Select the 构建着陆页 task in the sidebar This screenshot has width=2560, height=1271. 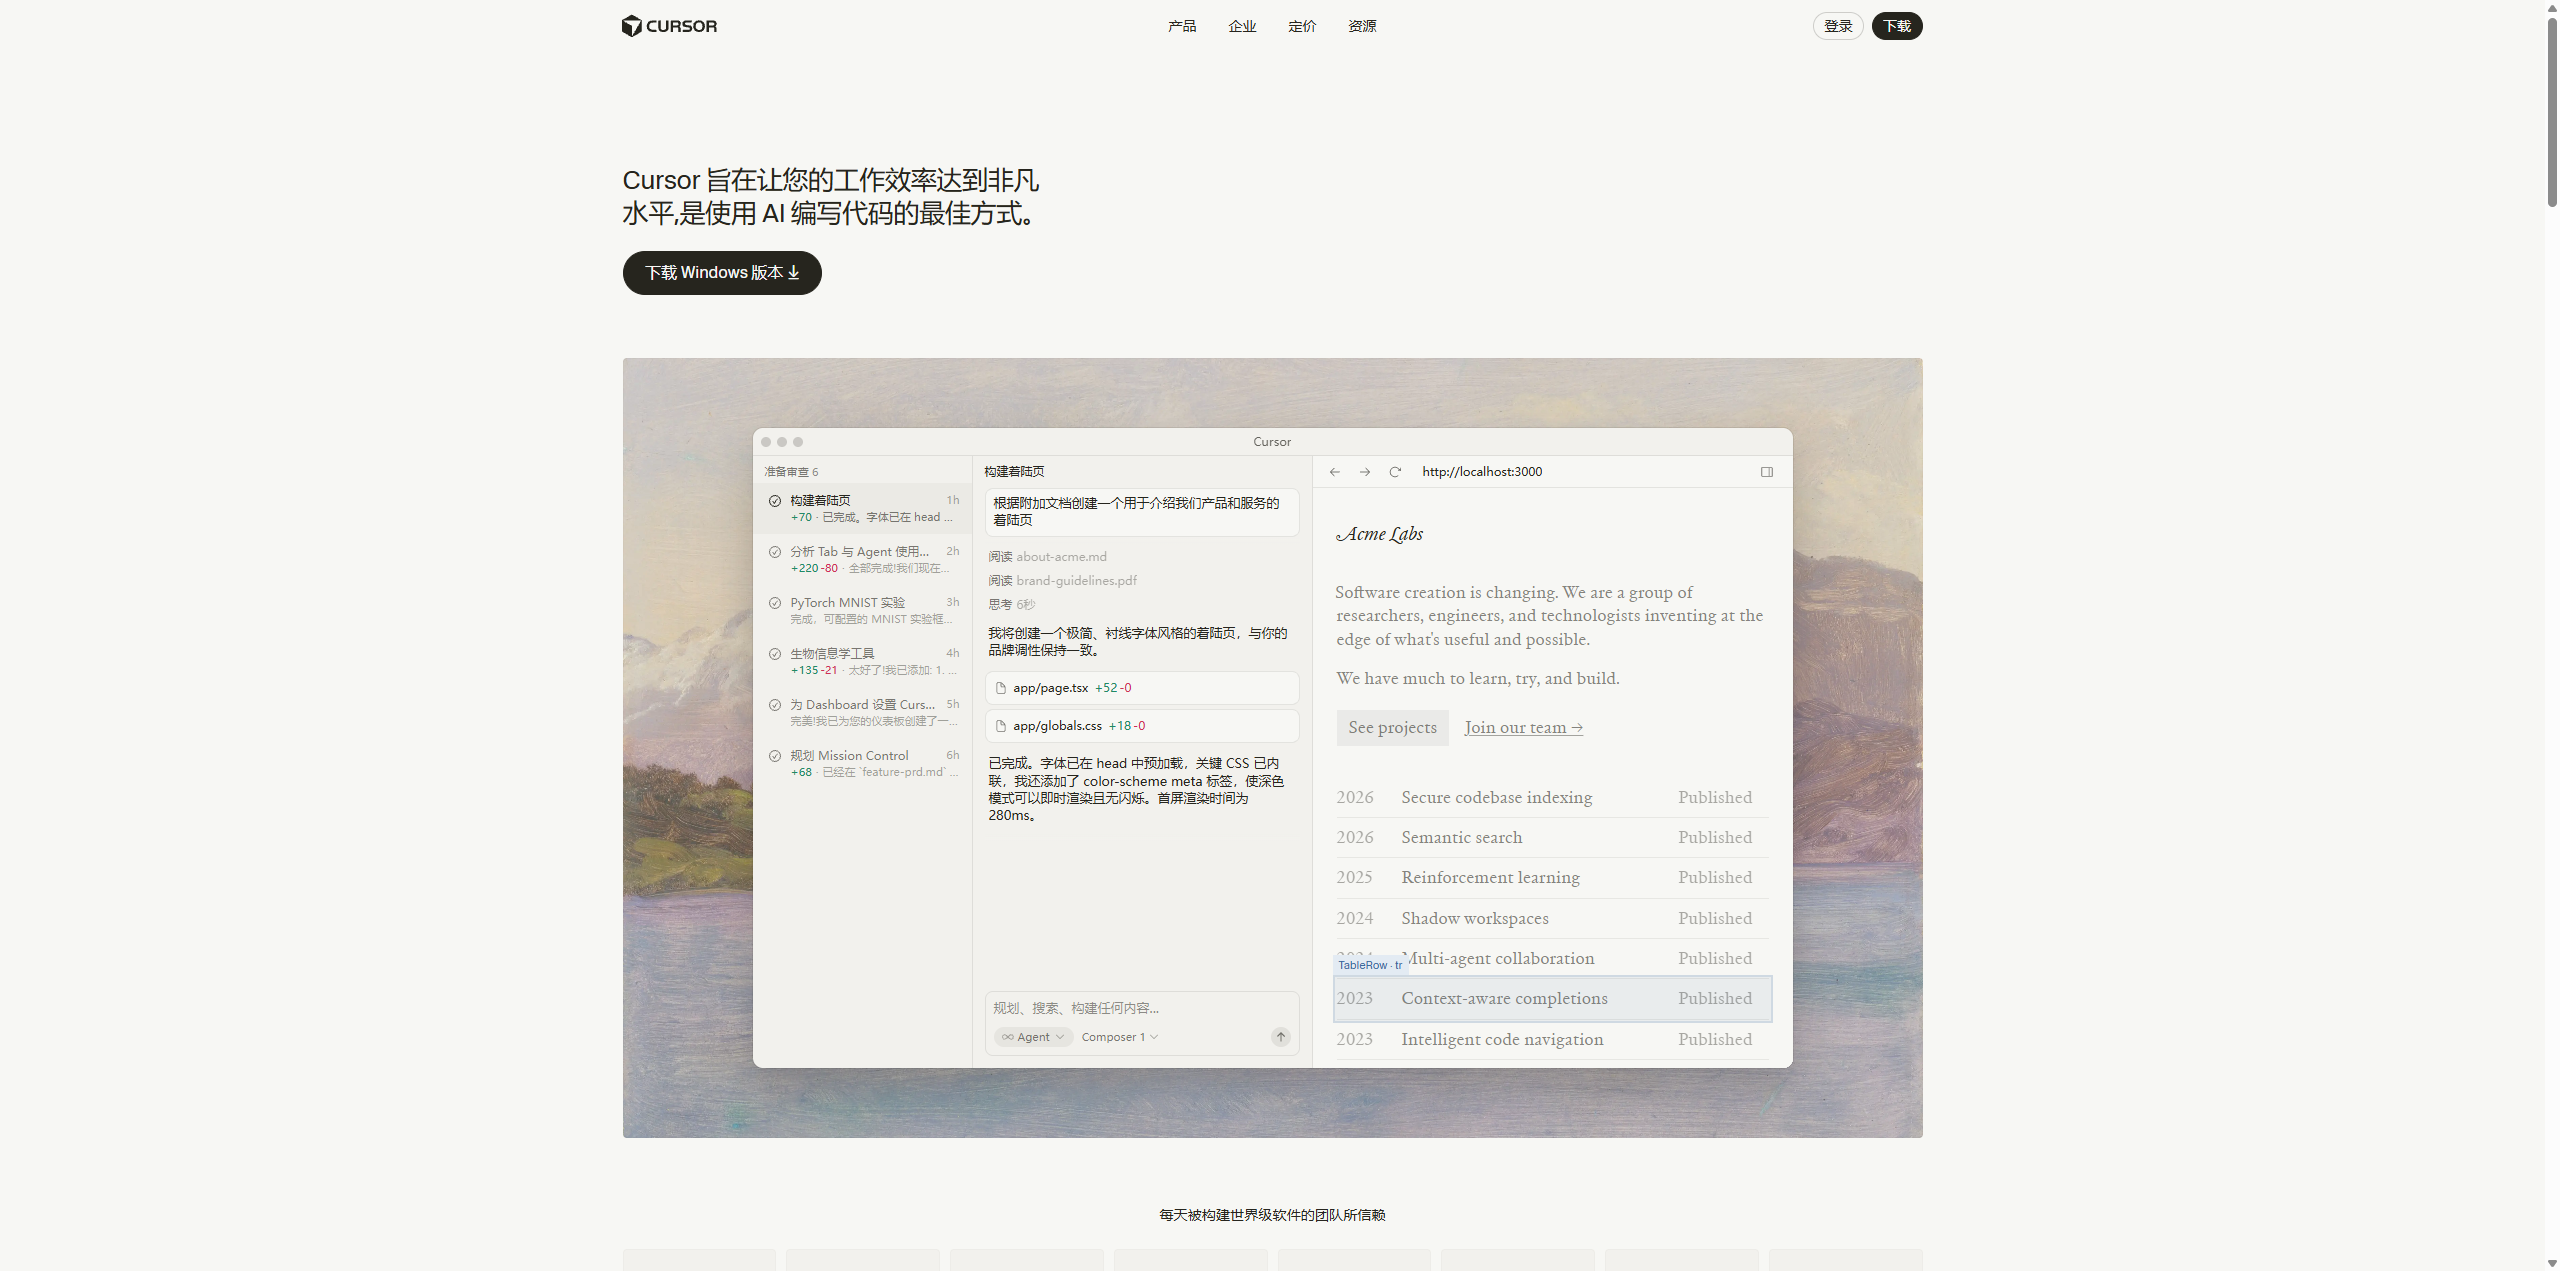click(863, 508)
